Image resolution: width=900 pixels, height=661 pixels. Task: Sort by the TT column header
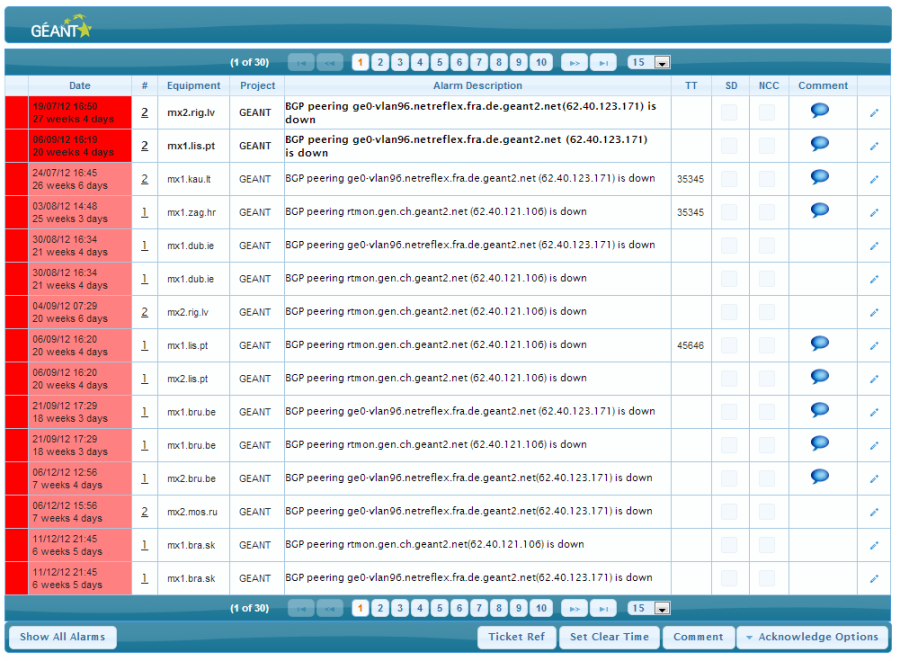pyautogui.click(x=691, y=85)
